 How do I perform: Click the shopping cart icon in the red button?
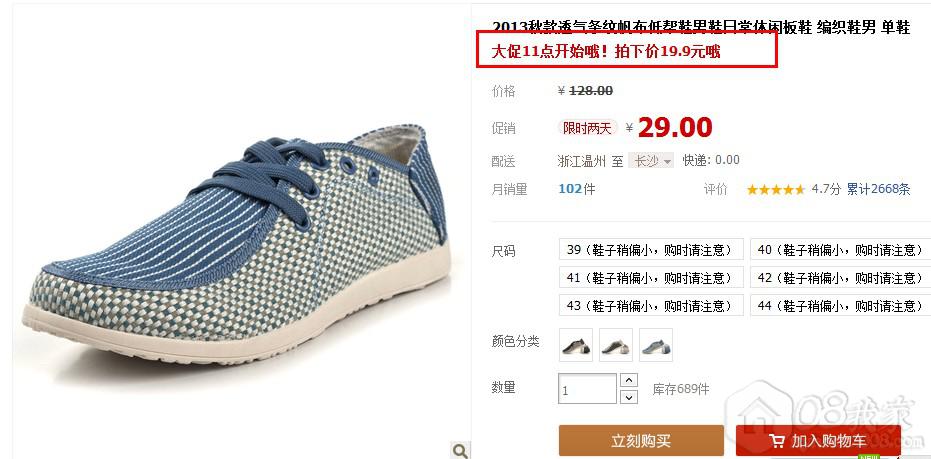pos(776,441)
